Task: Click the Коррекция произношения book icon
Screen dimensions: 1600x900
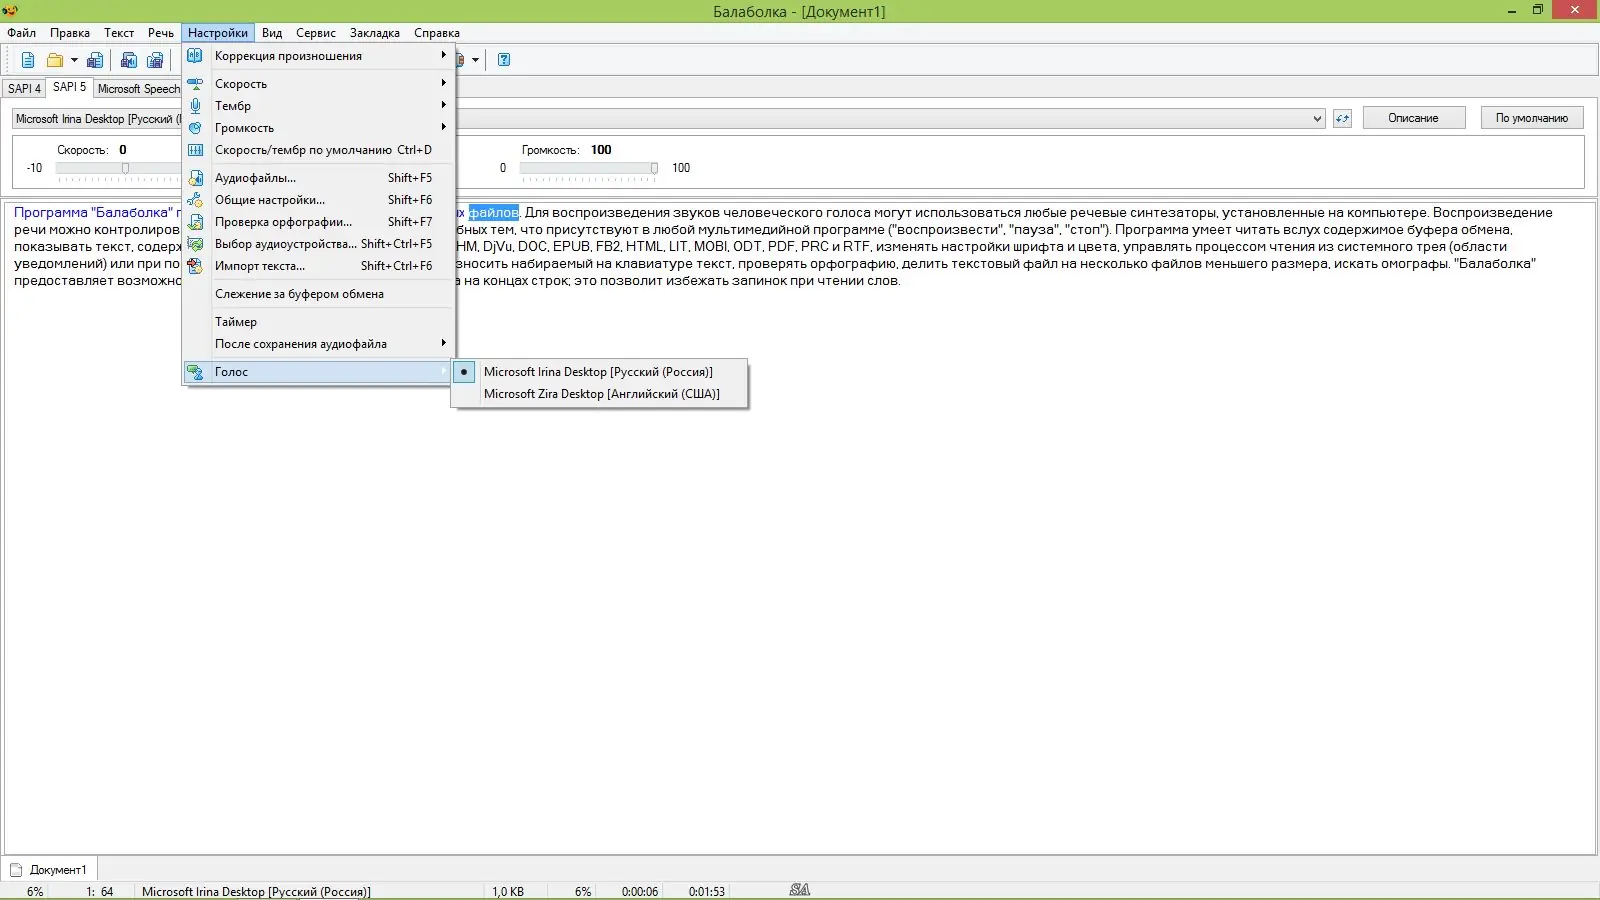Action: coord(195,56)
